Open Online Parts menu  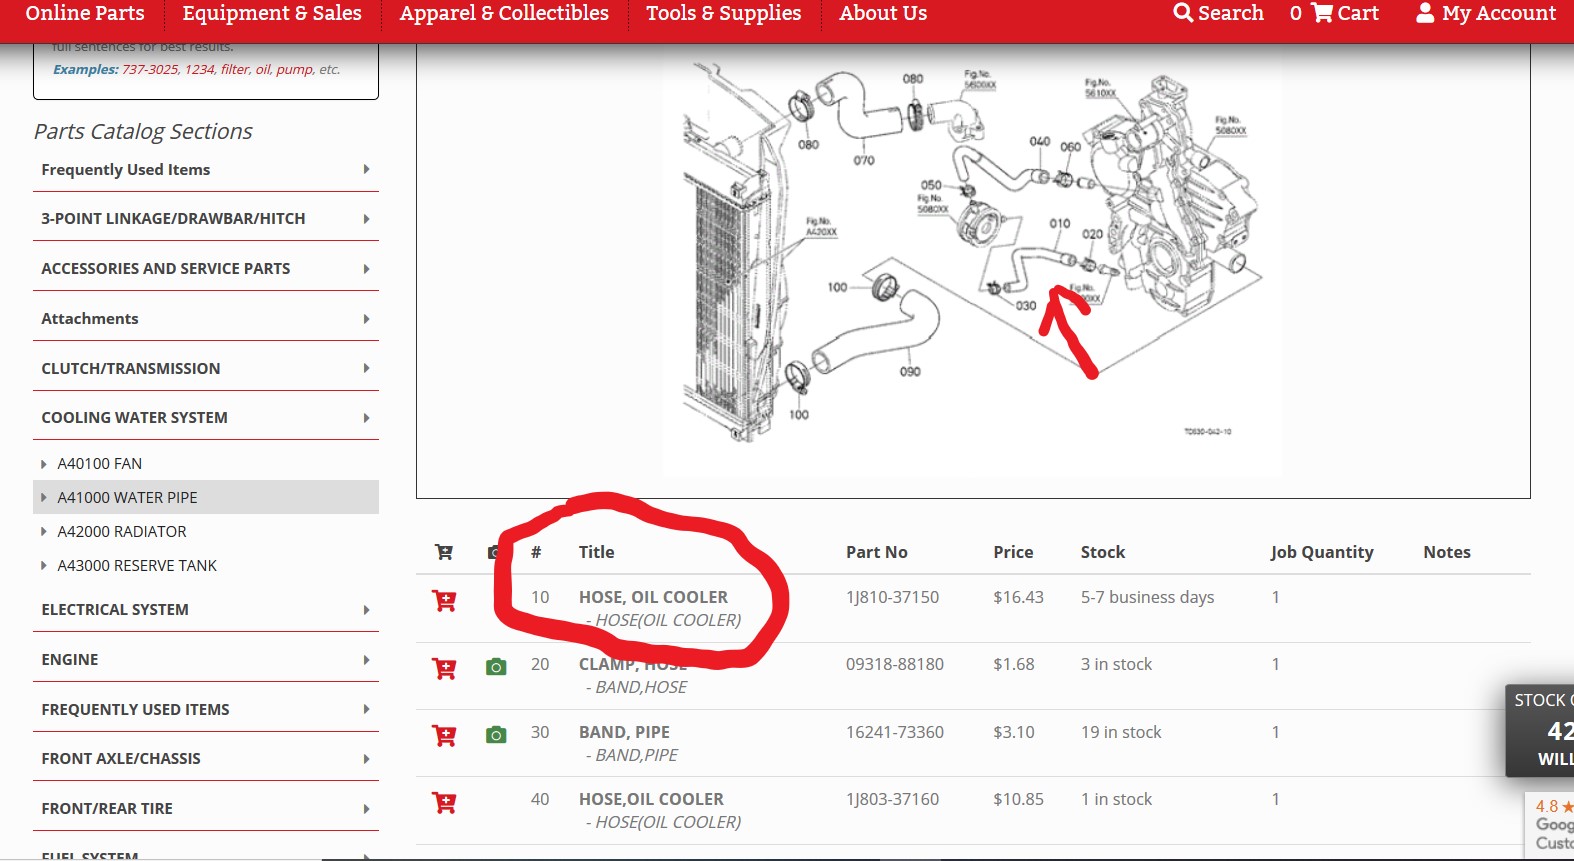[85, 13]
